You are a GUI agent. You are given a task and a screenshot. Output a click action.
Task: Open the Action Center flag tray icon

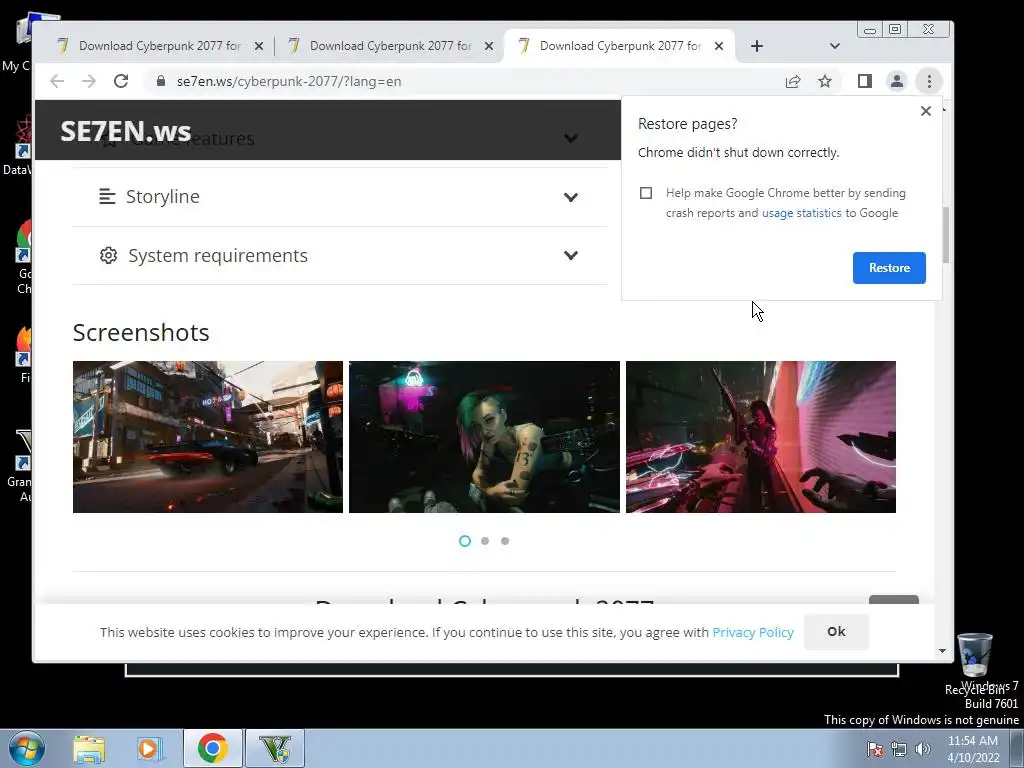click(x=875, y=750)
